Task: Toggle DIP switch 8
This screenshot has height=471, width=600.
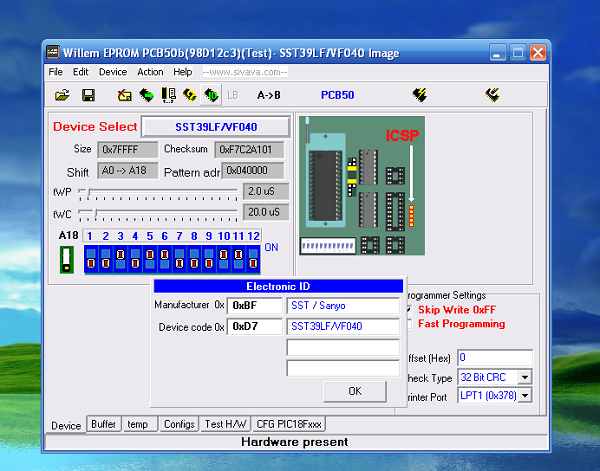Action: (194, 259)
